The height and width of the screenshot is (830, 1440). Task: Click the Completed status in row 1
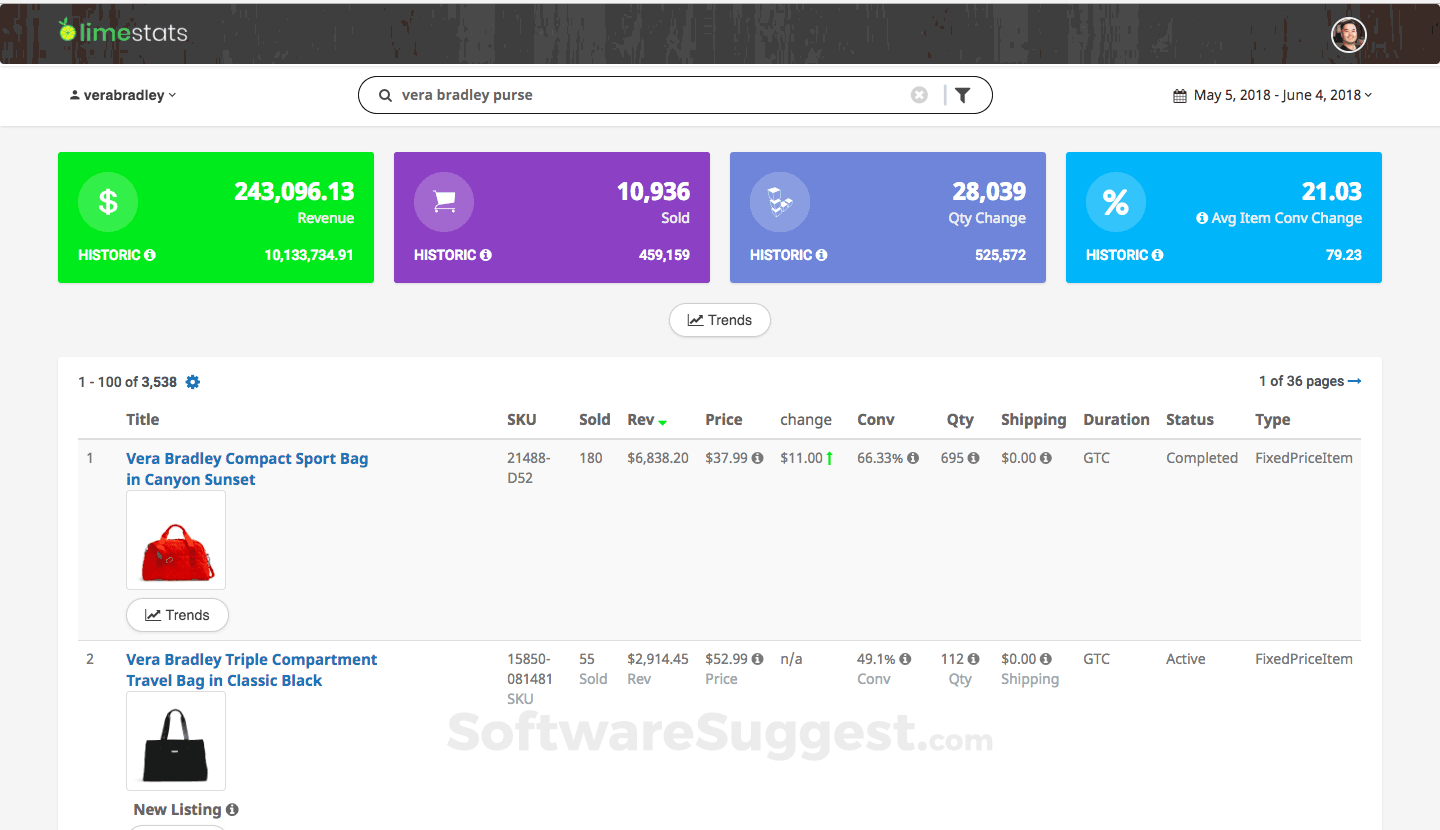click(1202, 458)
